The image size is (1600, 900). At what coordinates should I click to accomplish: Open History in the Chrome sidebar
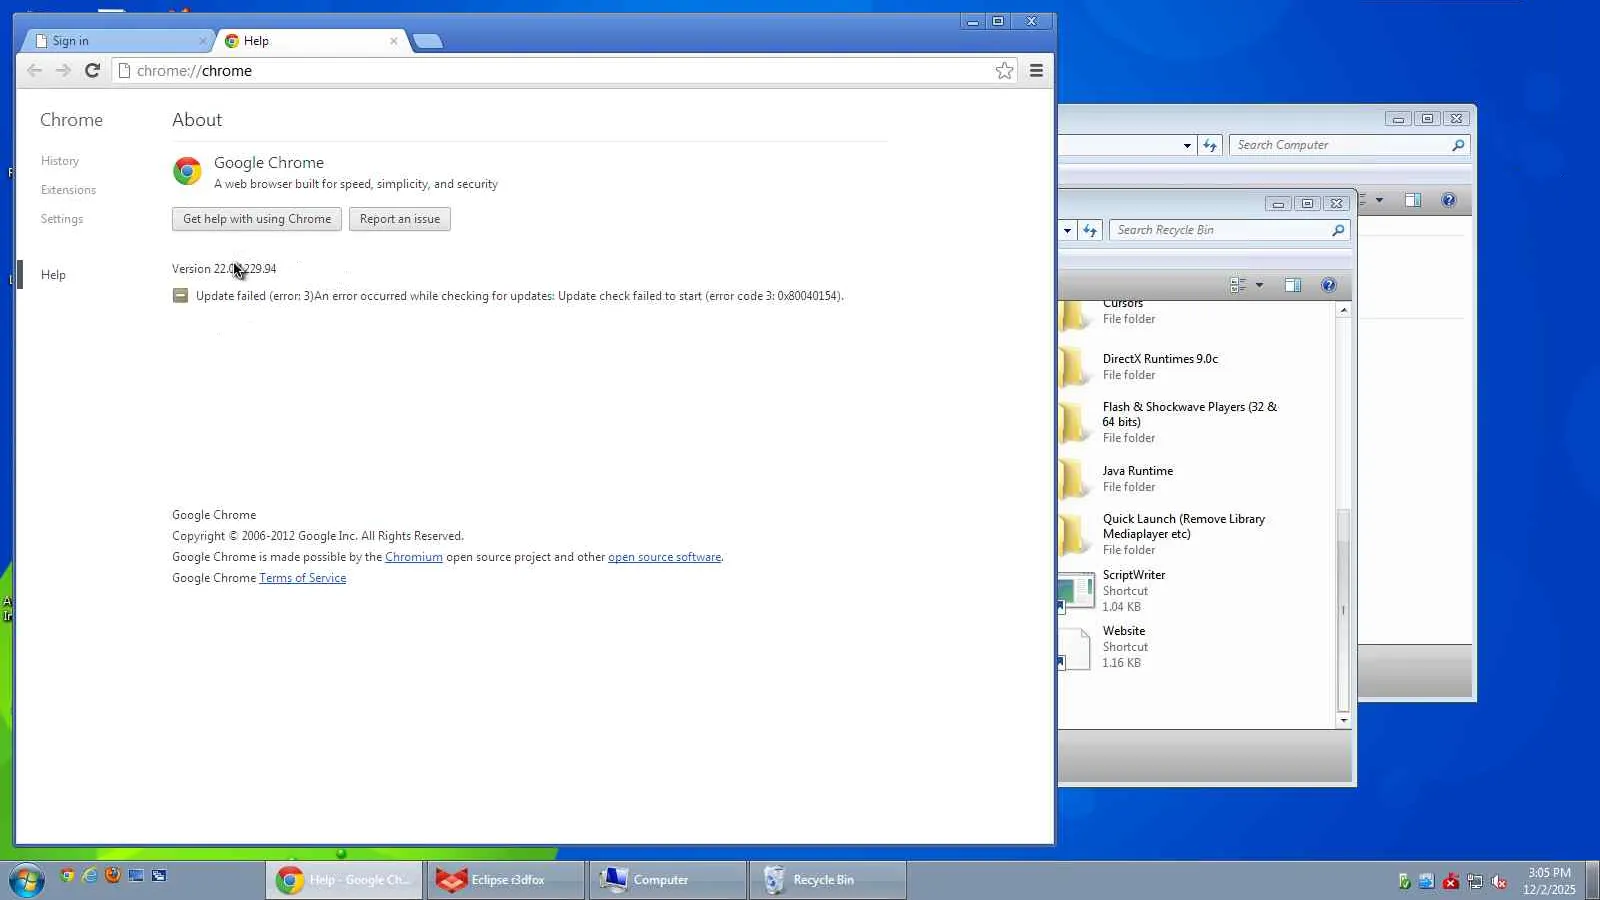pyautogui.click(x=60, y=161)
